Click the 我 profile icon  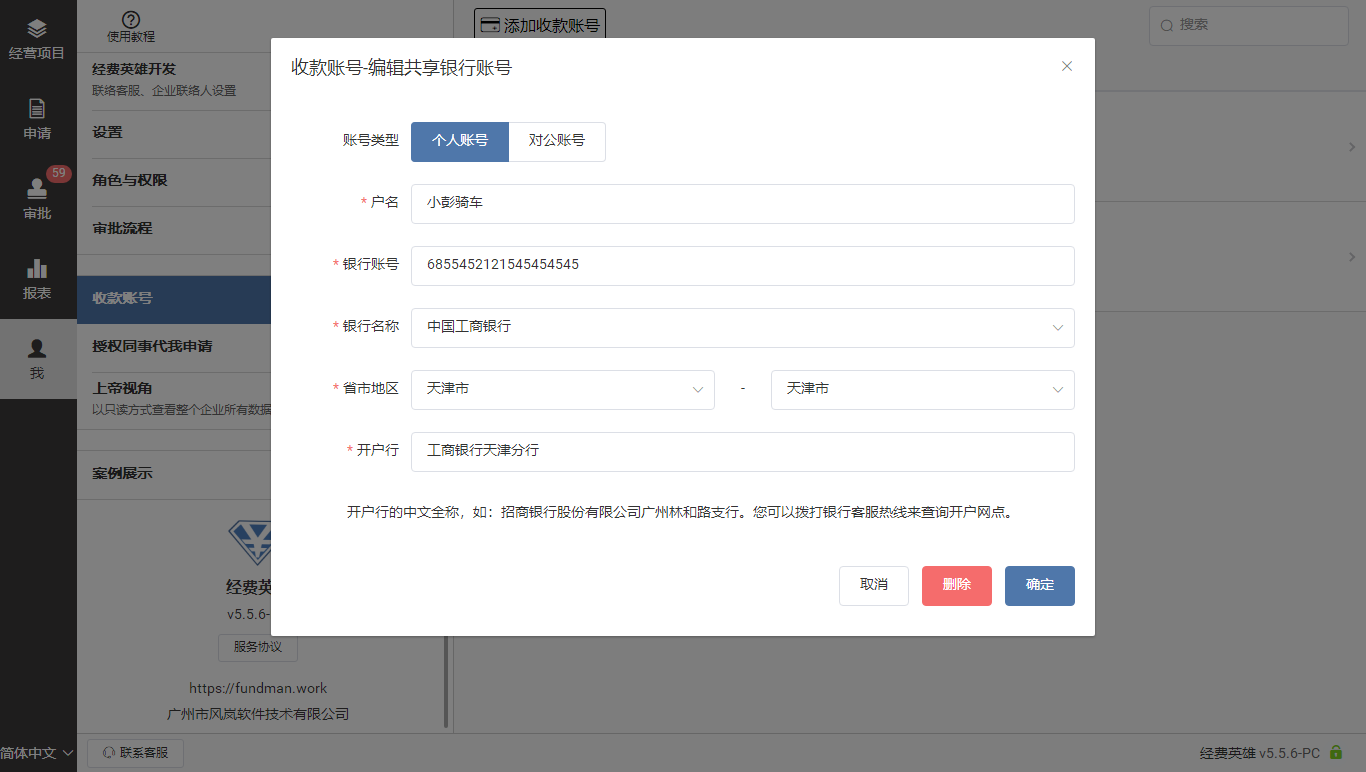coord(37,348)
